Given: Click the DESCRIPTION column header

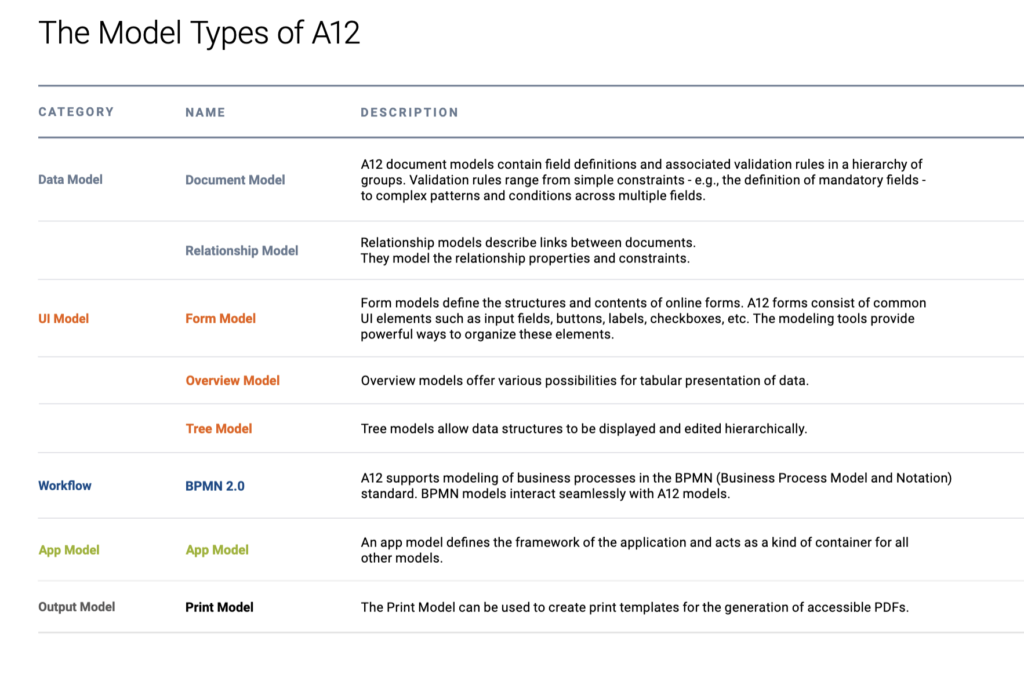Looking at the screenshot, I should click(409, 113).
